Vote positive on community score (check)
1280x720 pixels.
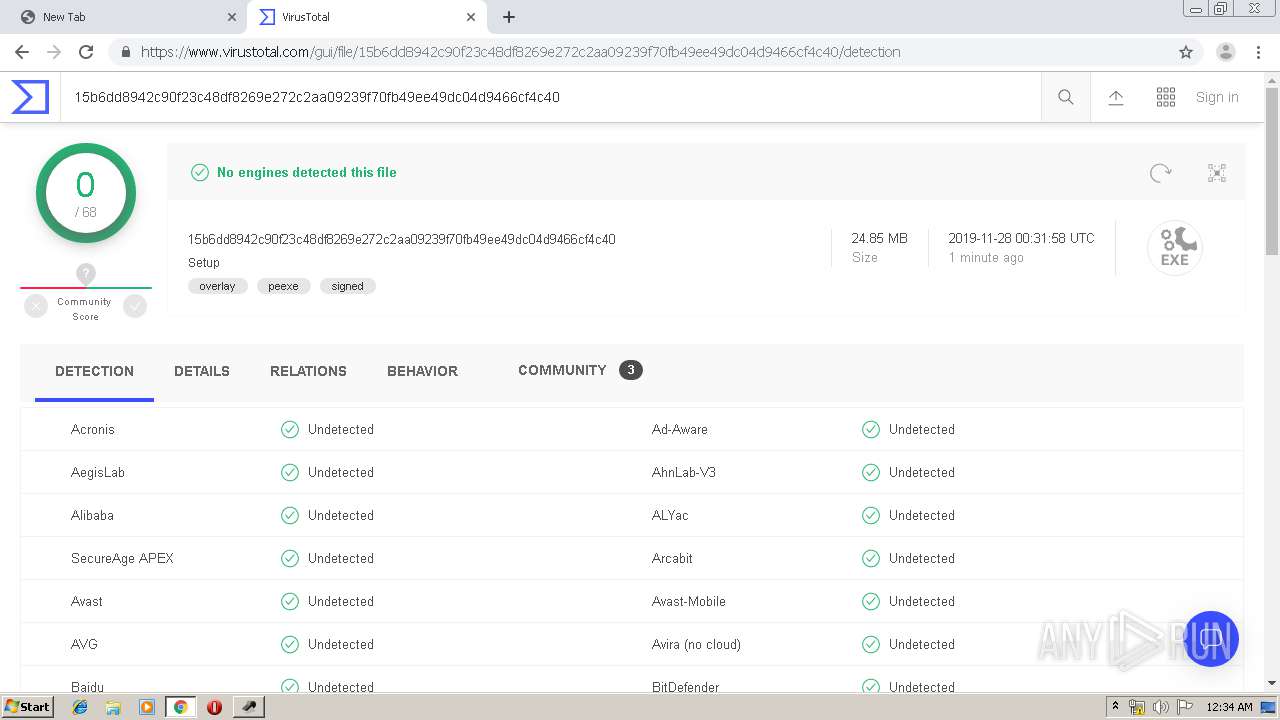click(135, 307)
